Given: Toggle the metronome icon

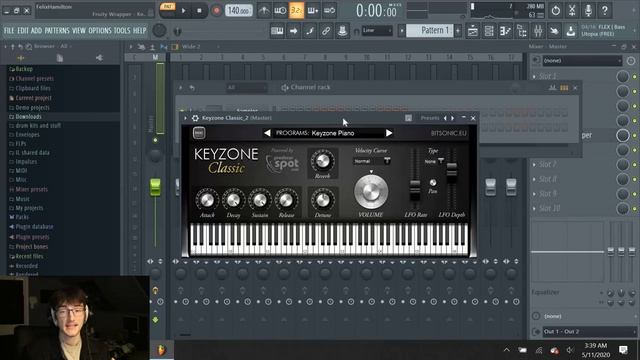Looking at the screenshot, I should (x=264, y=11).
